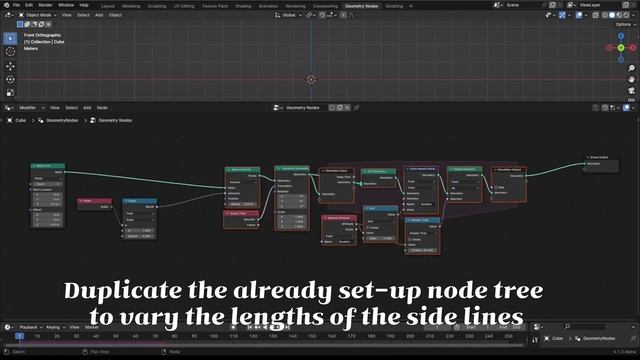Switch to solid viewport shading
Image resolution: width=640 pixels, height=360 pixels.
(612, 15)
